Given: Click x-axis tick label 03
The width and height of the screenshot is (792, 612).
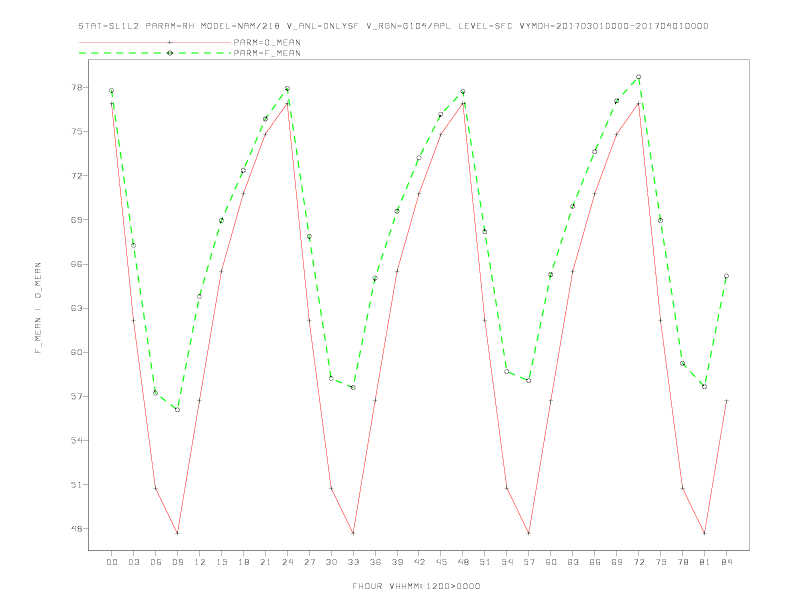Looking at the screenshot, I should 133,562.
